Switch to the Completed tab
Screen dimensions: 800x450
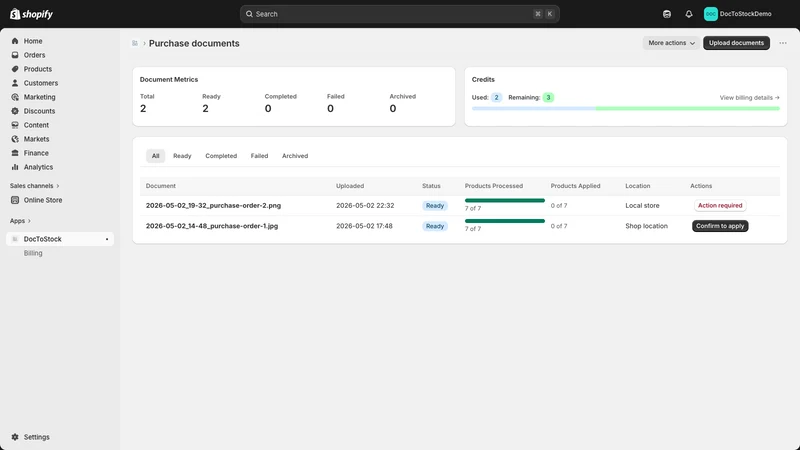221,156
